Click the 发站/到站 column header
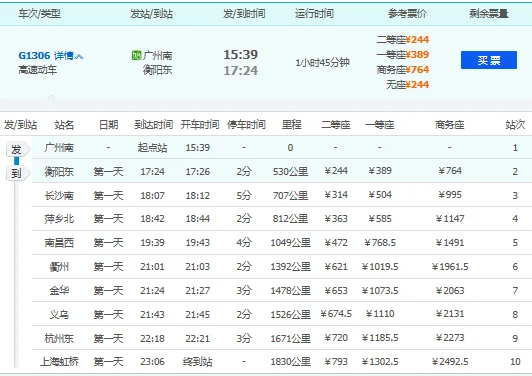The height and width of the screenshot is (376, 532). tap(152, 14)
